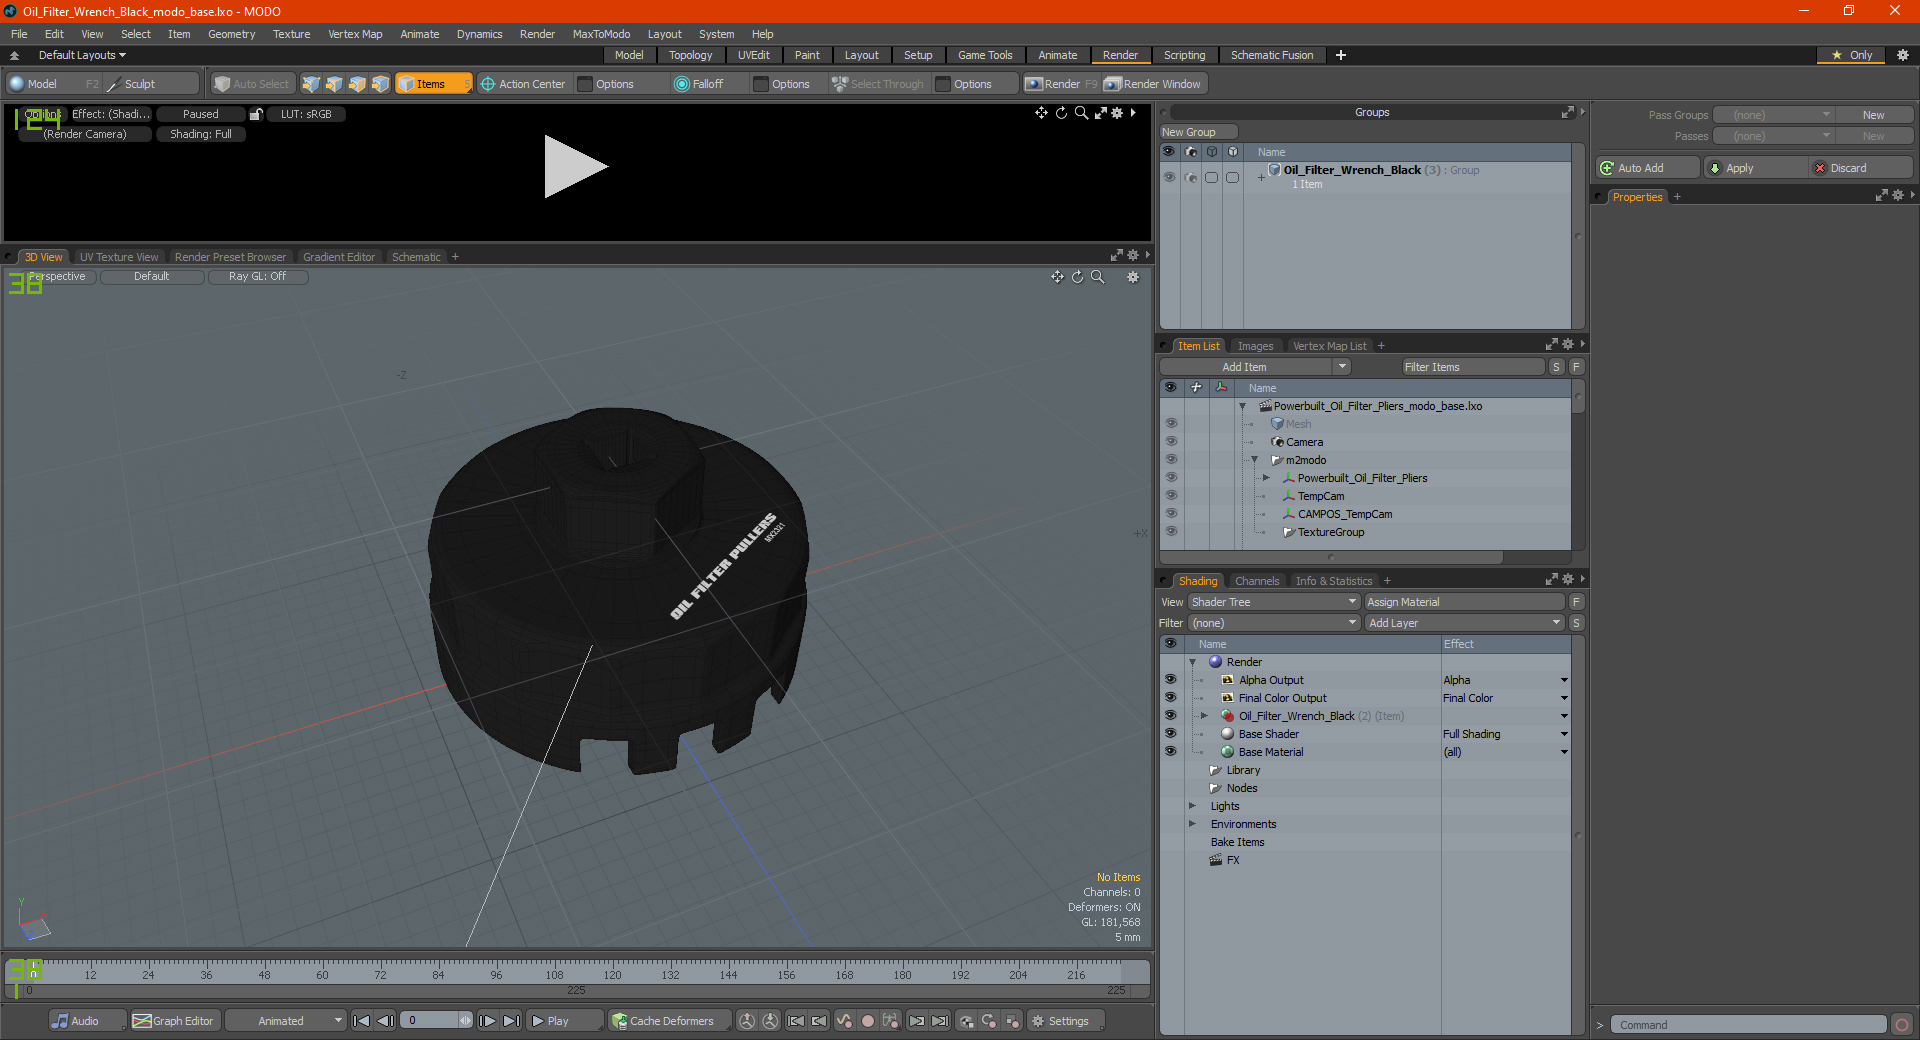Screen dimensions: 1920x1040
Task: Collapse the m2modo item tree
Action: [x=1254, y=460]
